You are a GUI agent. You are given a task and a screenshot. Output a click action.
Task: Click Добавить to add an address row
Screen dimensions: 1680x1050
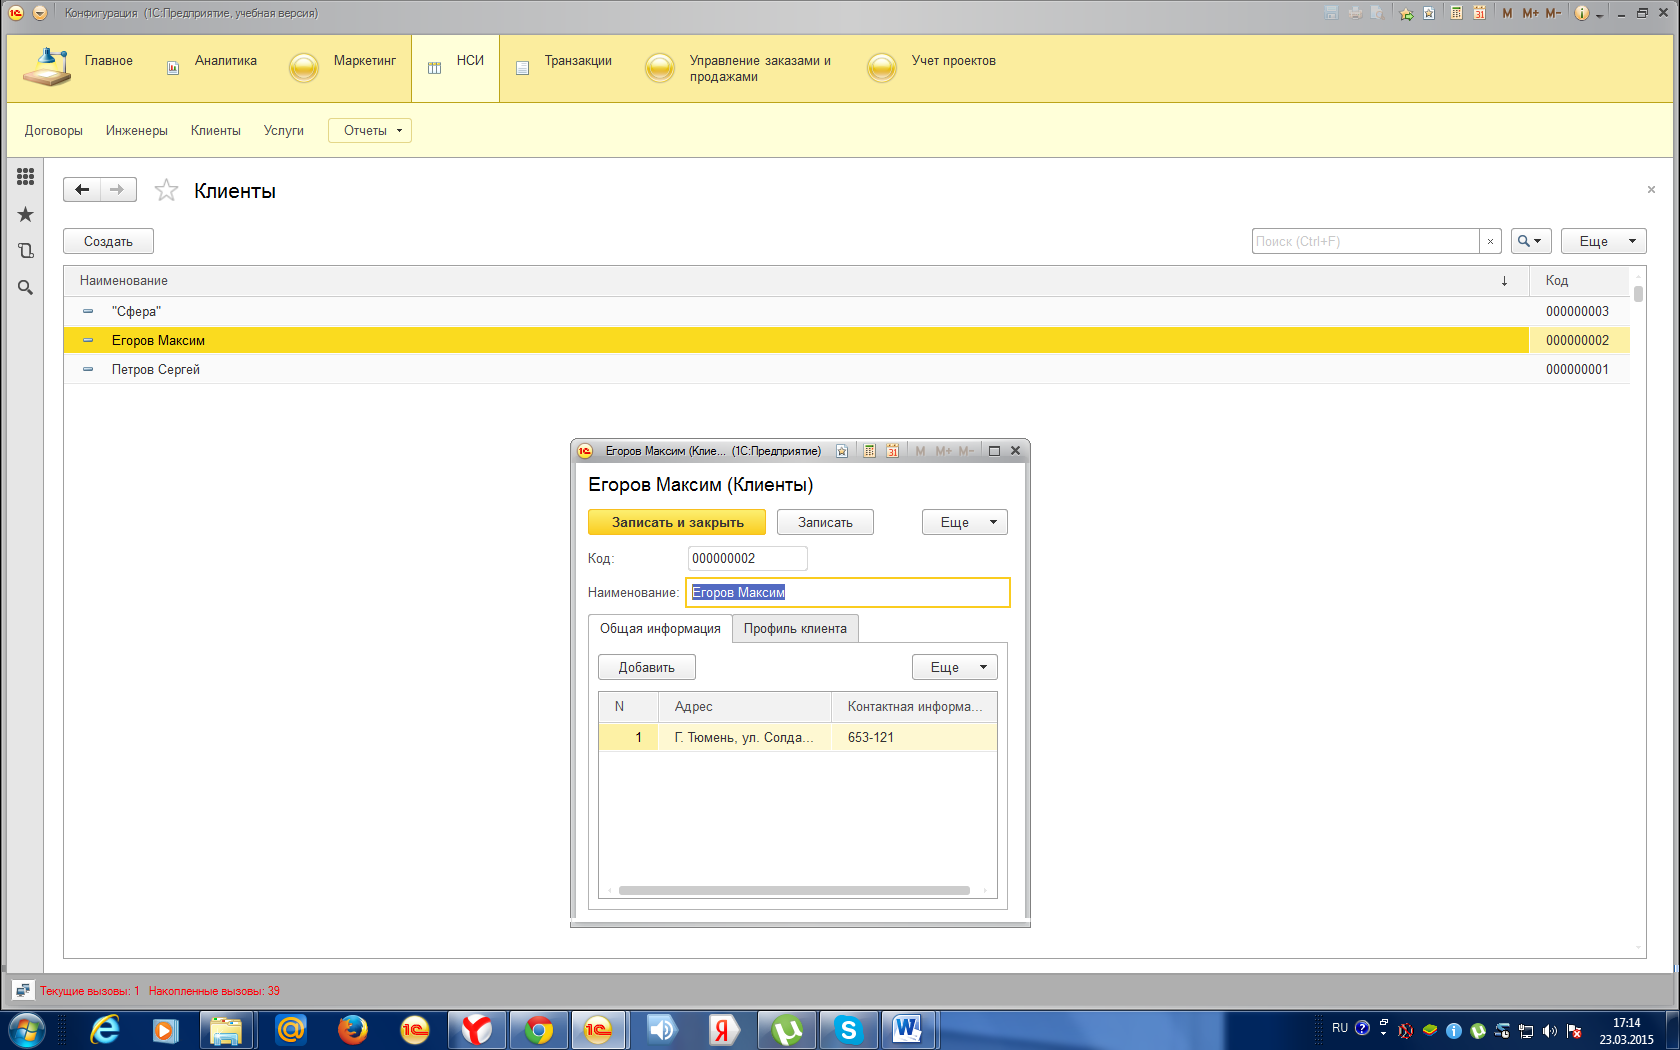(646, 667)
